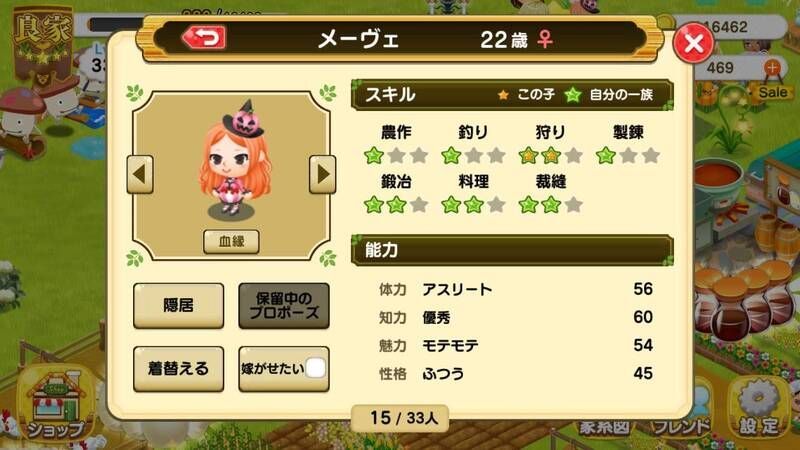Select the character avatar メーヴェ portrait
Viewport: 800px width, 450px height.
pos(233,160)
